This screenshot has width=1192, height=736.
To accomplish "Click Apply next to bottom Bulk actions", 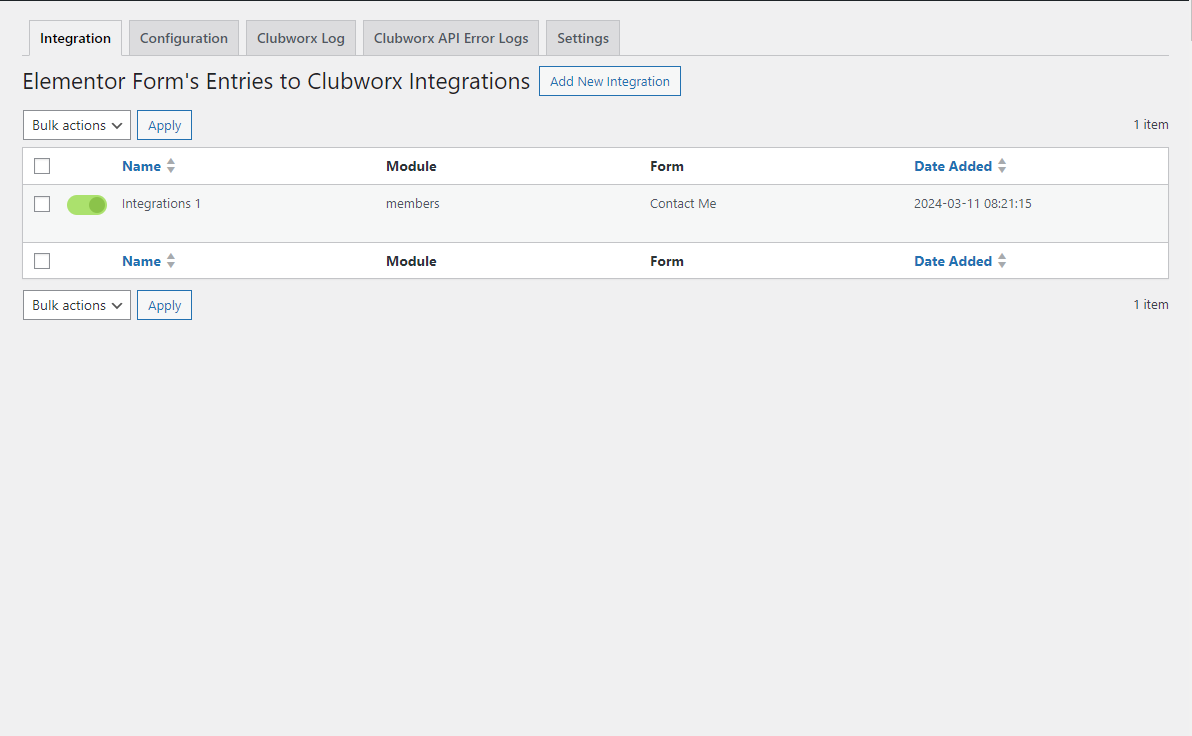I will [164, 305].
